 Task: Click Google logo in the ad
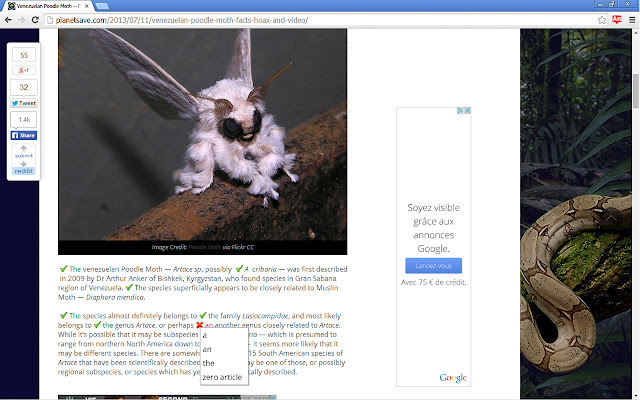[x=453, y=378]
